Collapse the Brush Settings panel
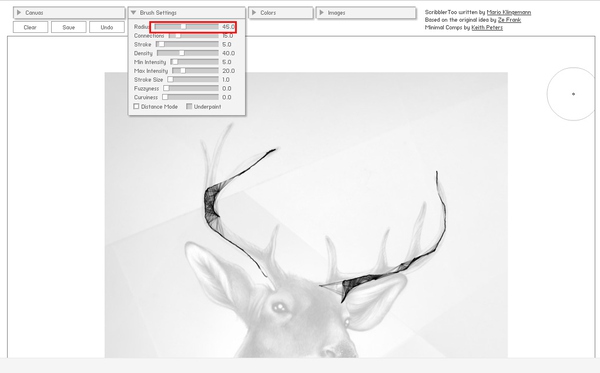 133,13
